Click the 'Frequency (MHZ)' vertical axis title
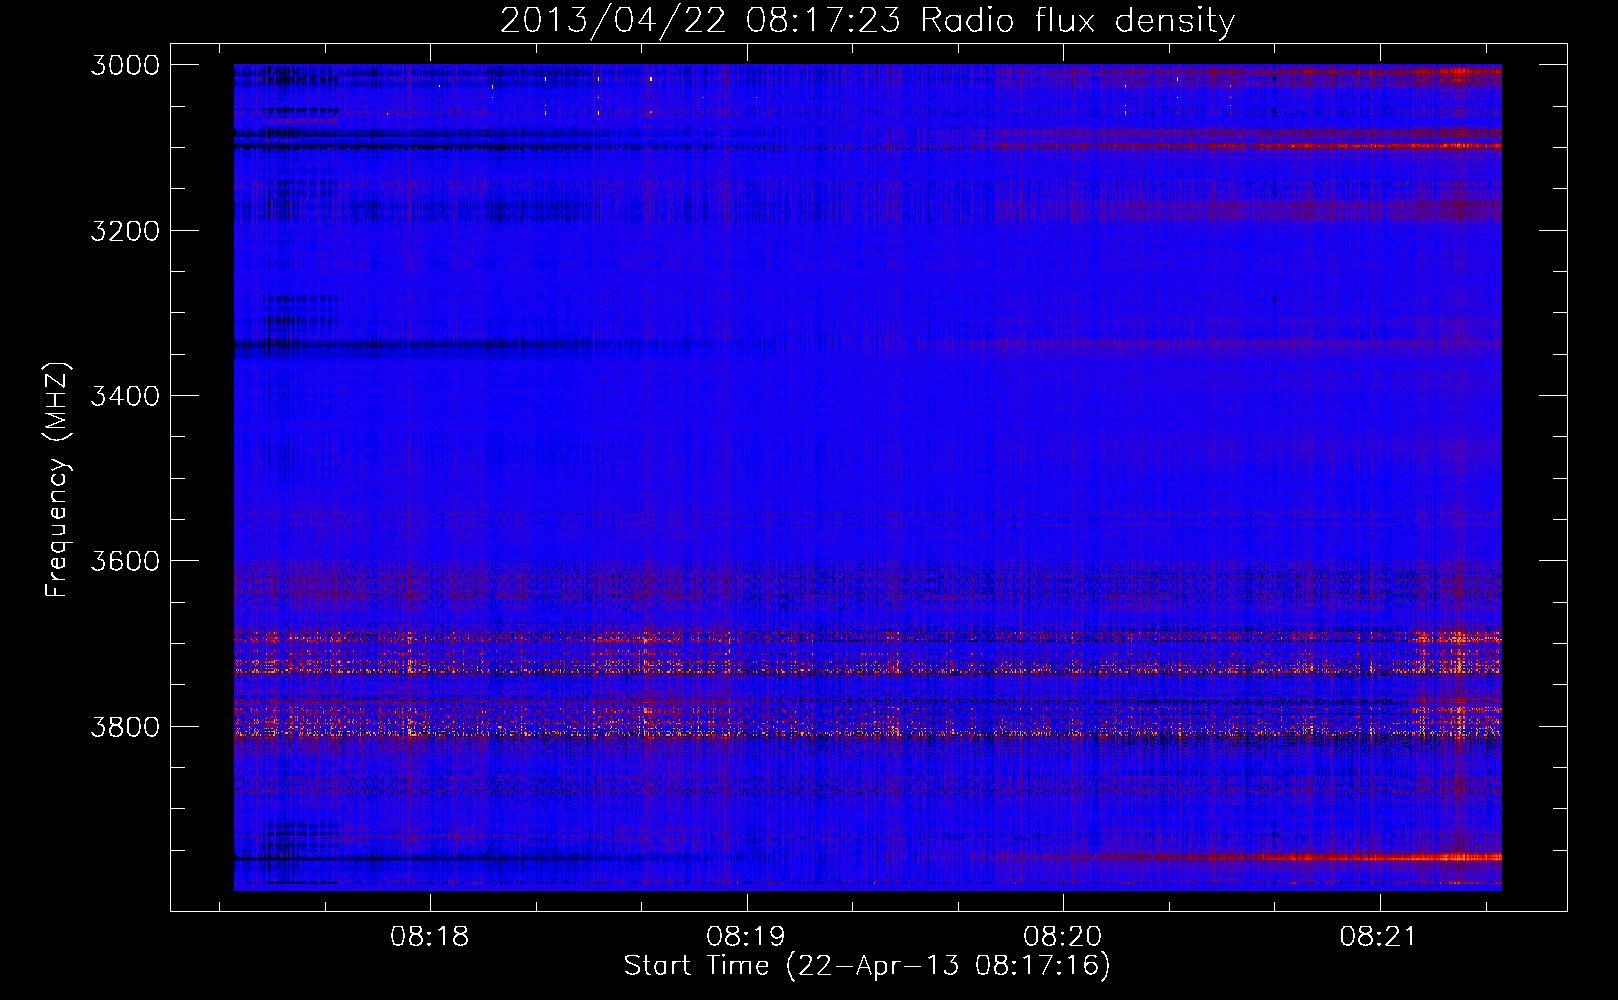Viewport: 1618px width, 1000px height. pos(58,480)
